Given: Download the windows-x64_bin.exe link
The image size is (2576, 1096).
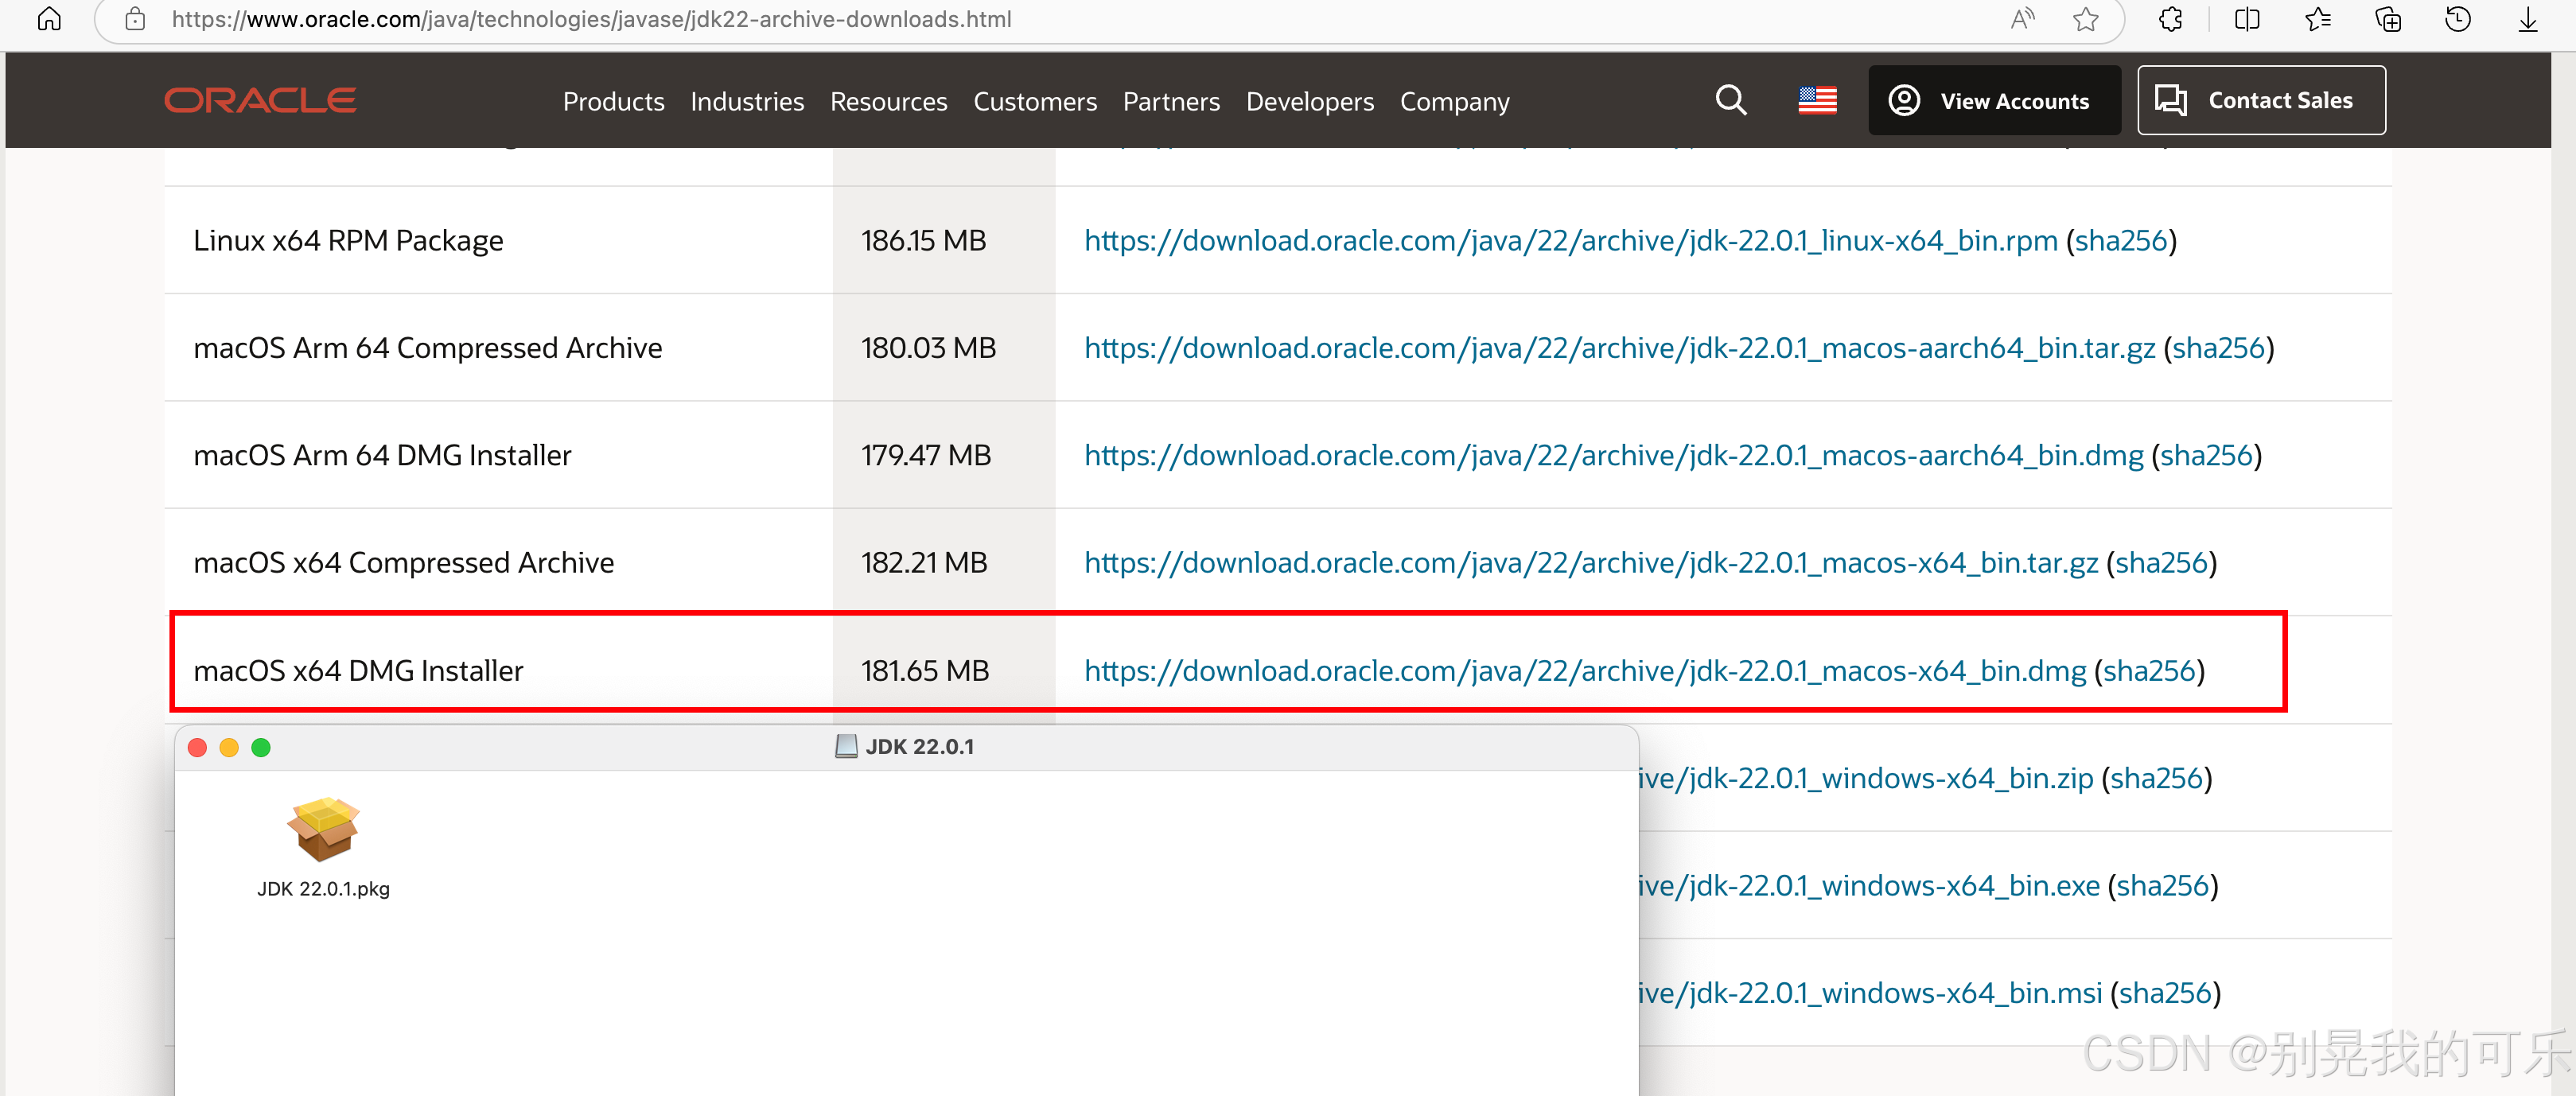Looking at the screenshot, I should pos(1869,885).
